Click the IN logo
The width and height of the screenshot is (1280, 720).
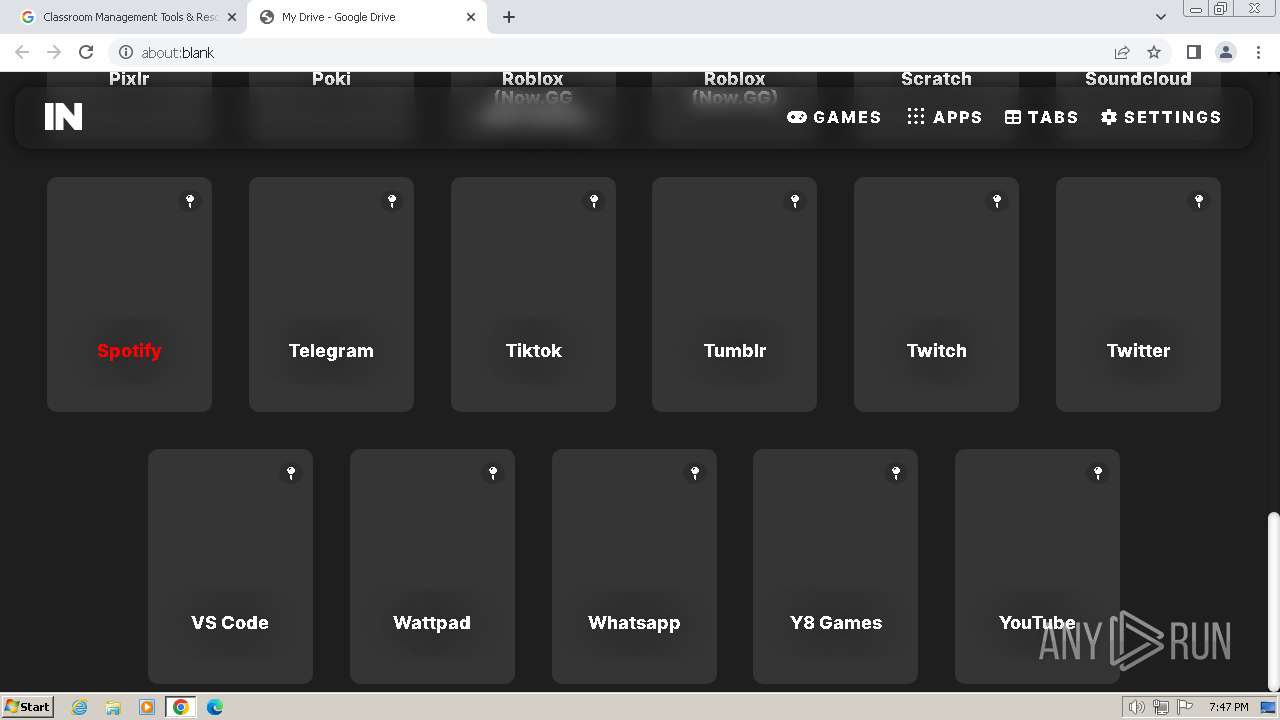[63, 117]
